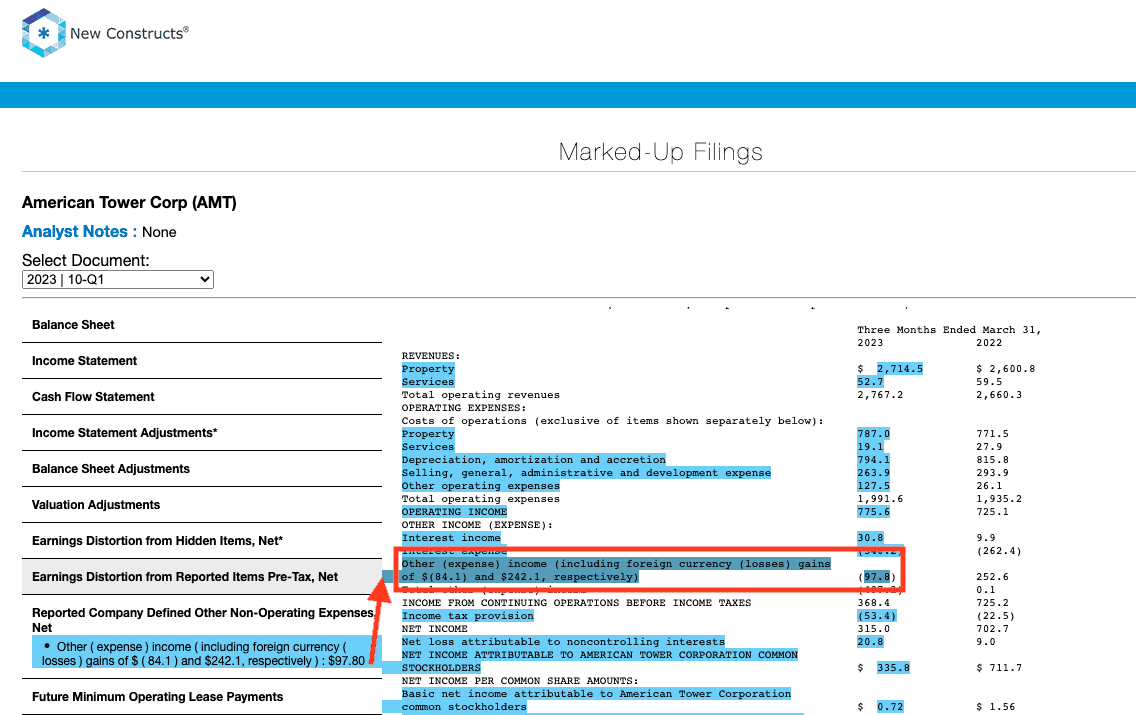
Task: Click the Analyst Notes link
Action: point(79,232)
